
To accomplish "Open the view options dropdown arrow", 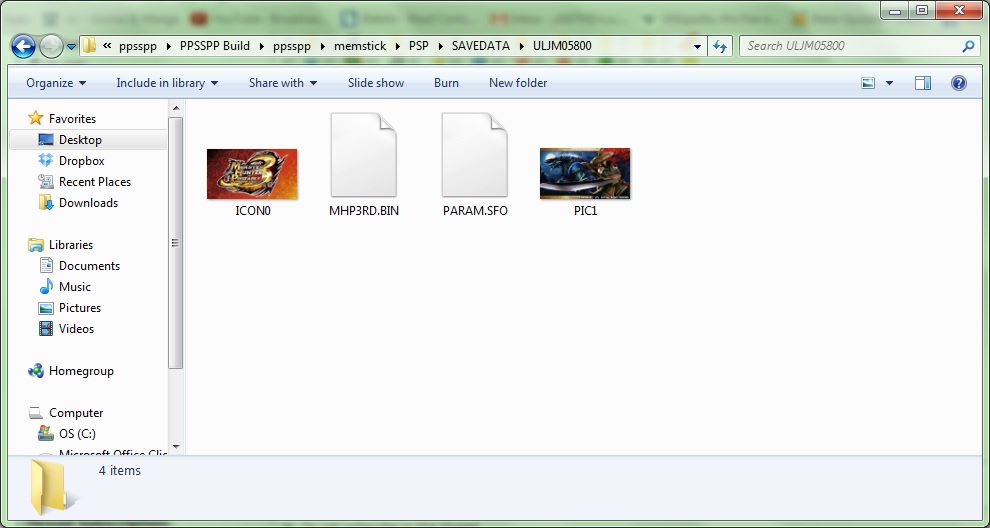I will [889, 83].
